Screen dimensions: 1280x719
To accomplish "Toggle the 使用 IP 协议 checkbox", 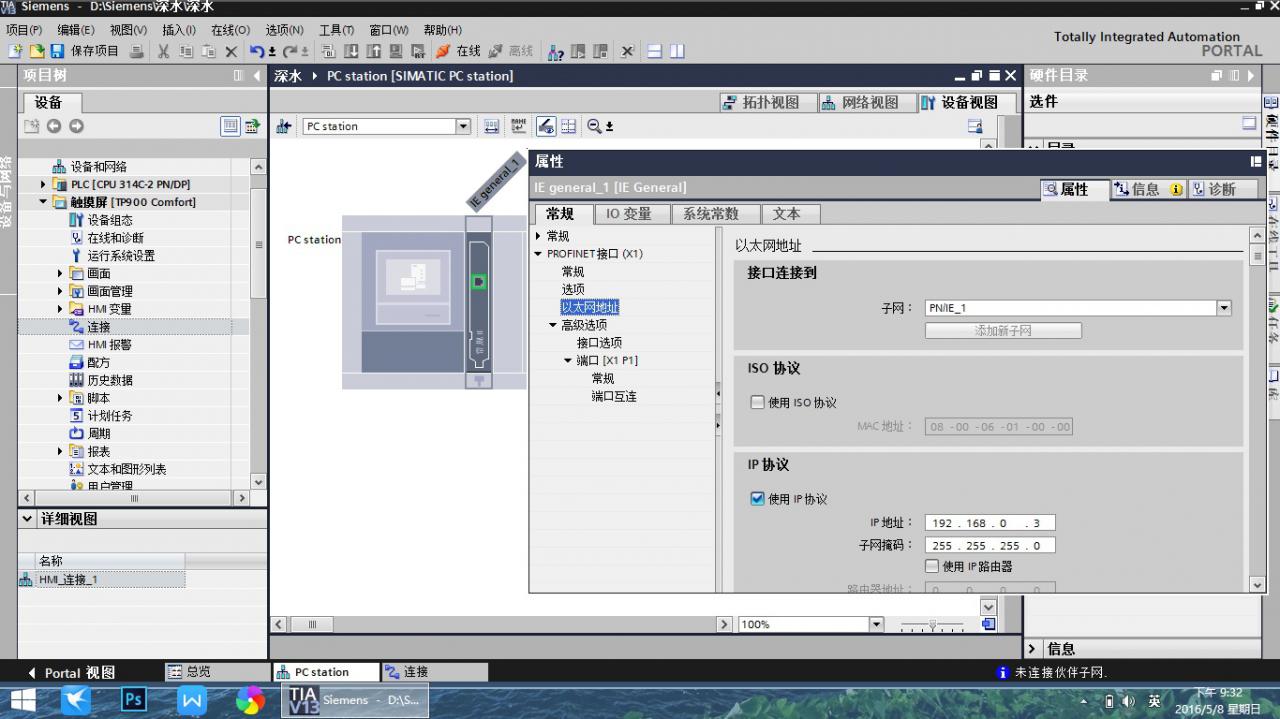I will tap(757, 498).
